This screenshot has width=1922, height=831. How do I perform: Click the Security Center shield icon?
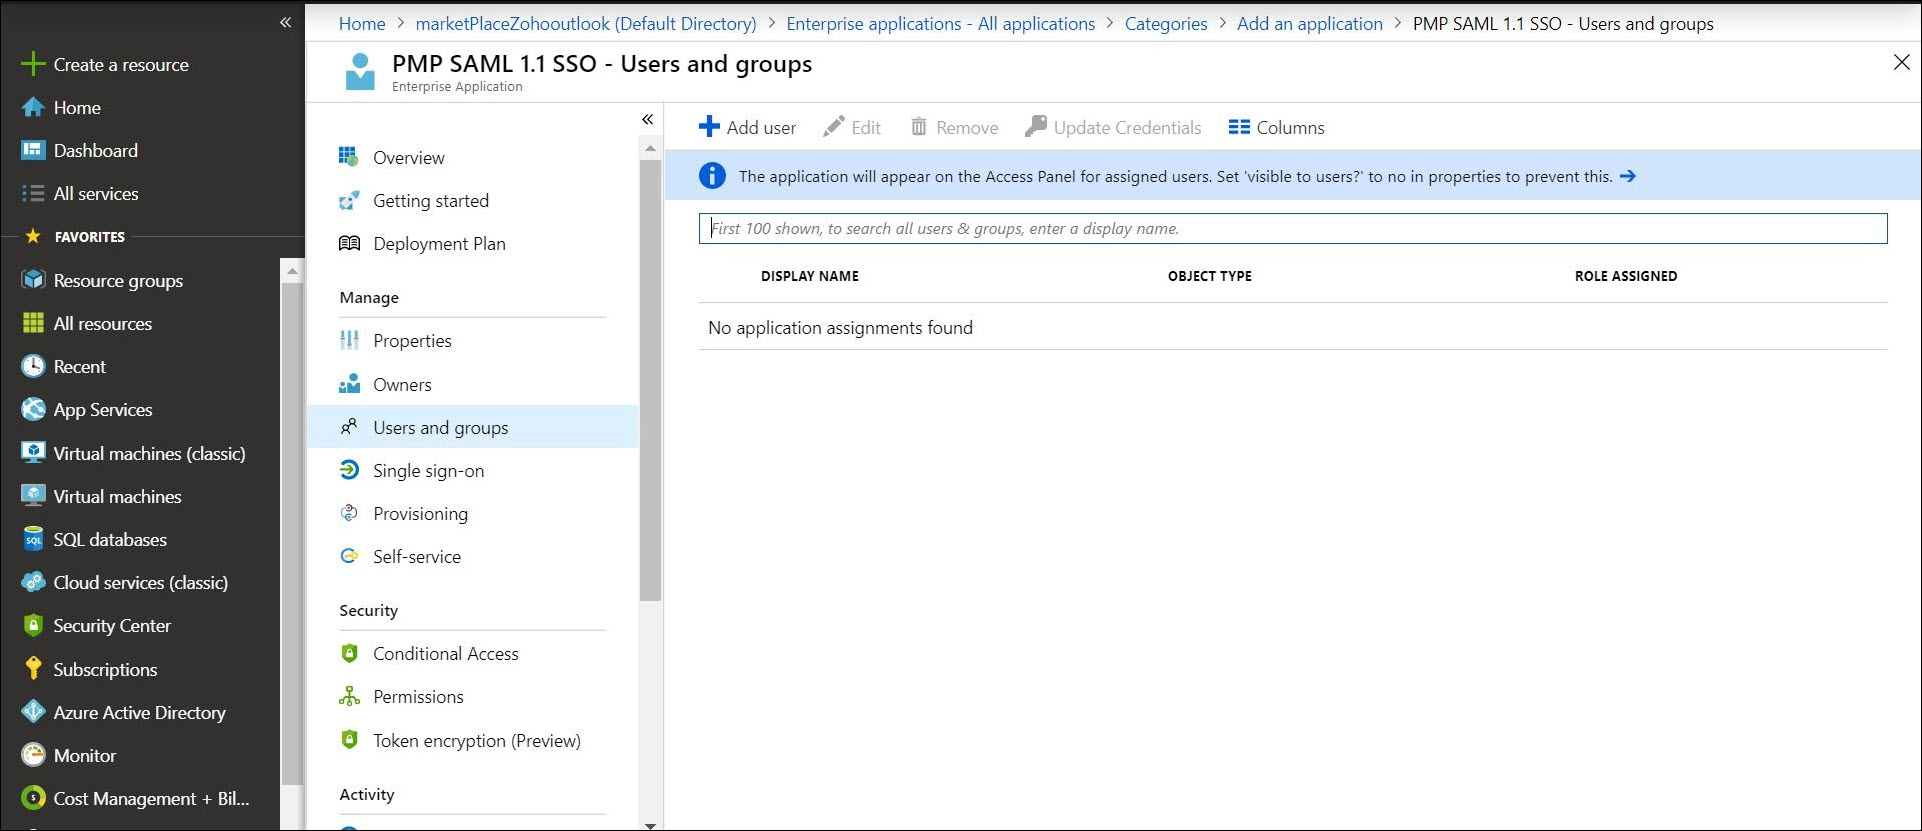coord(33,626)
